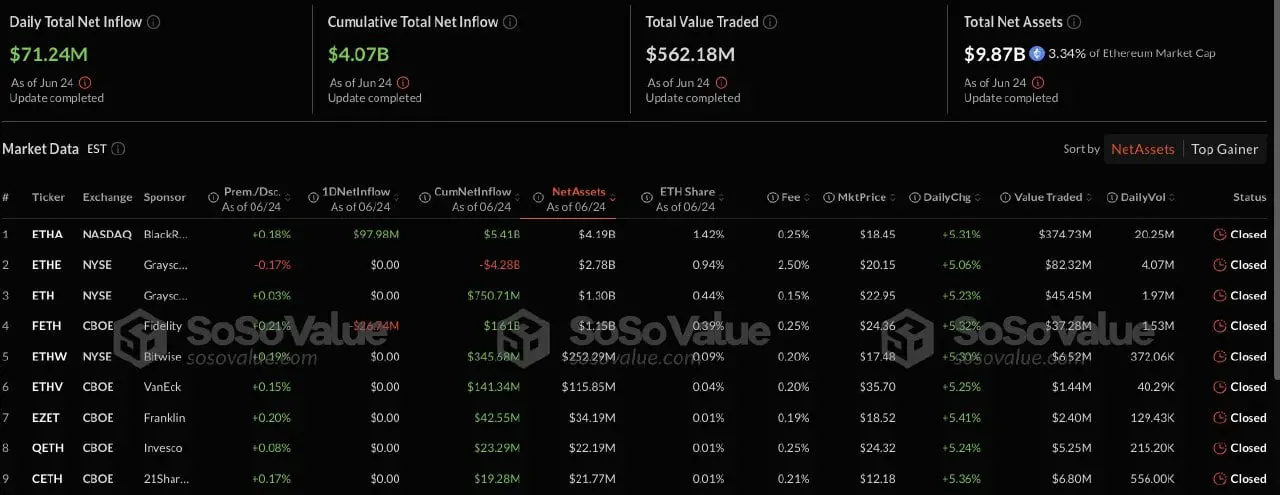Open the FETH ticker link
Viewport: 1280px width, 495px height.
[x=47, y=326]
